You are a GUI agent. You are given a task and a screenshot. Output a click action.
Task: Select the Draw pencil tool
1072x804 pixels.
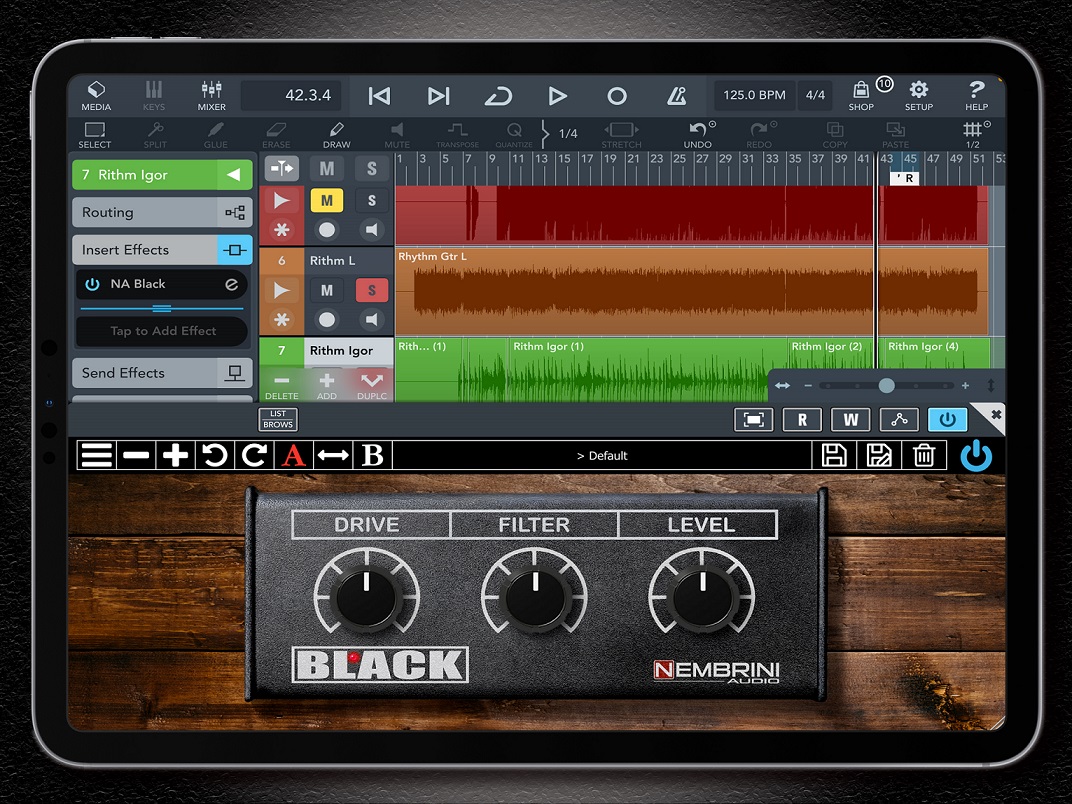(x=336, y=135)
